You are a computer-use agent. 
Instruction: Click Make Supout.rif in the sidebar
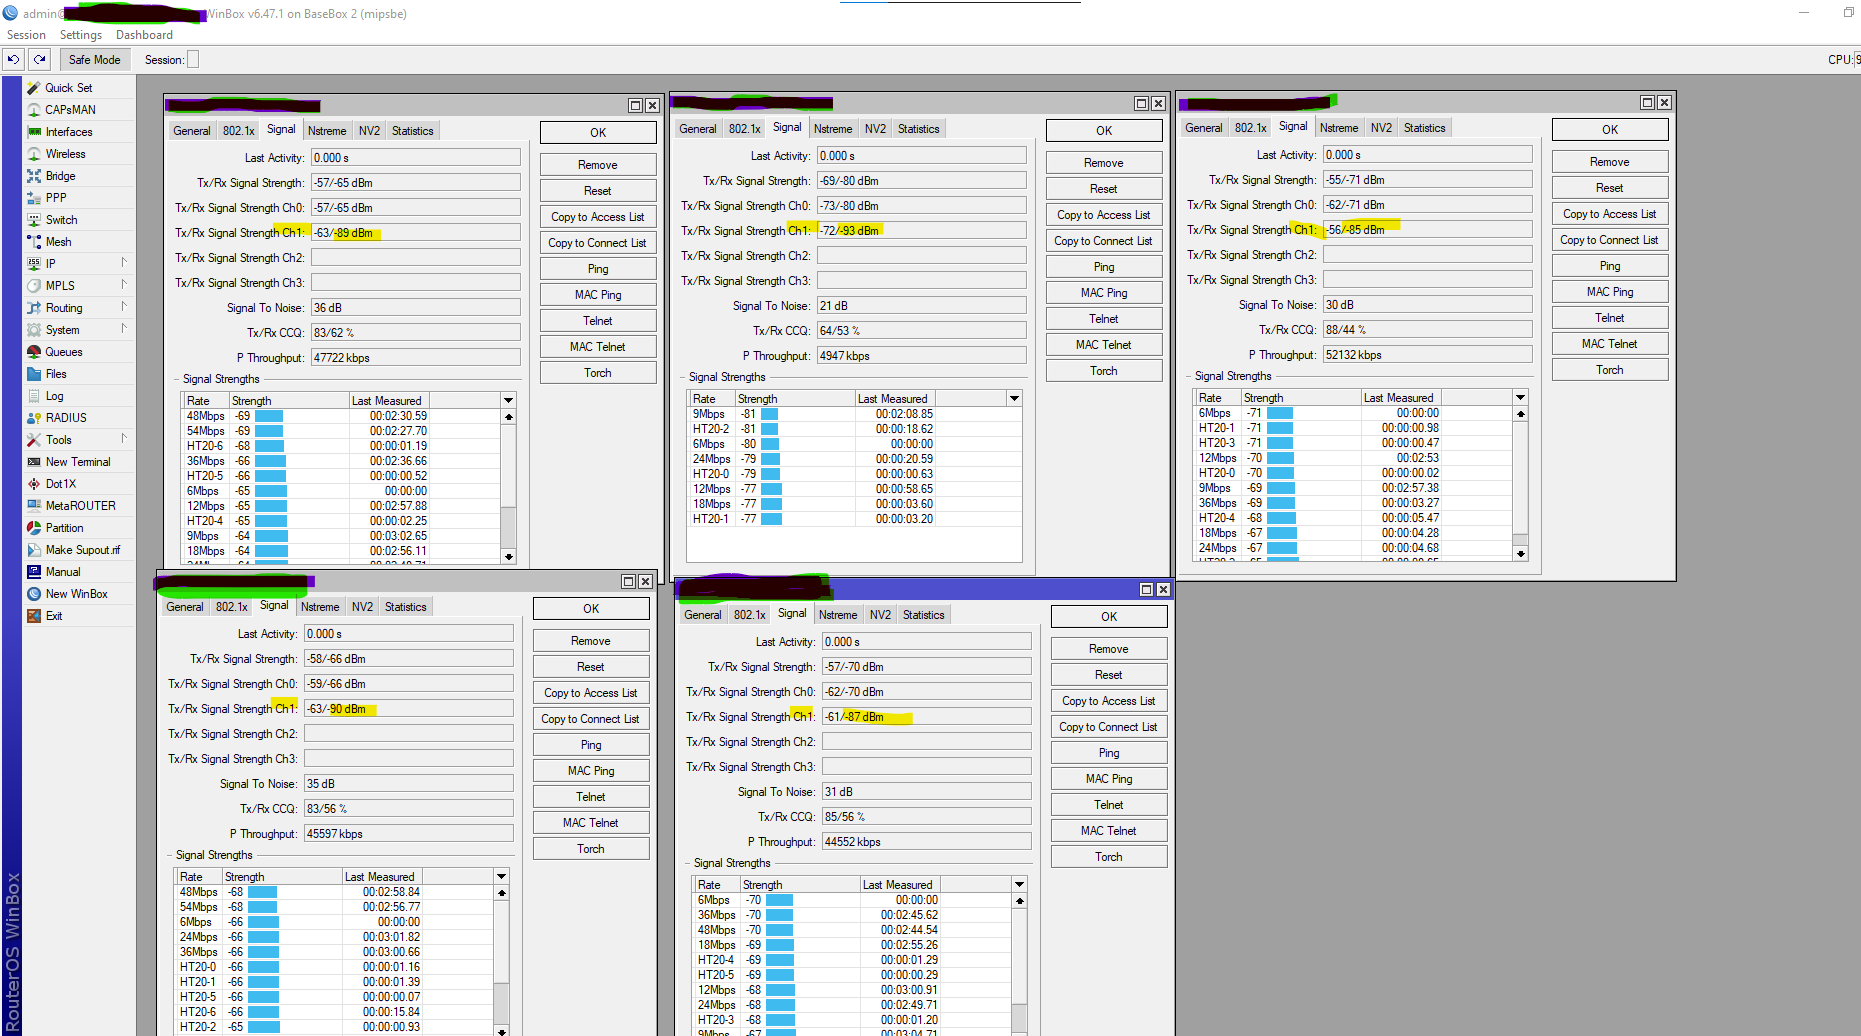tap(82, 550)
